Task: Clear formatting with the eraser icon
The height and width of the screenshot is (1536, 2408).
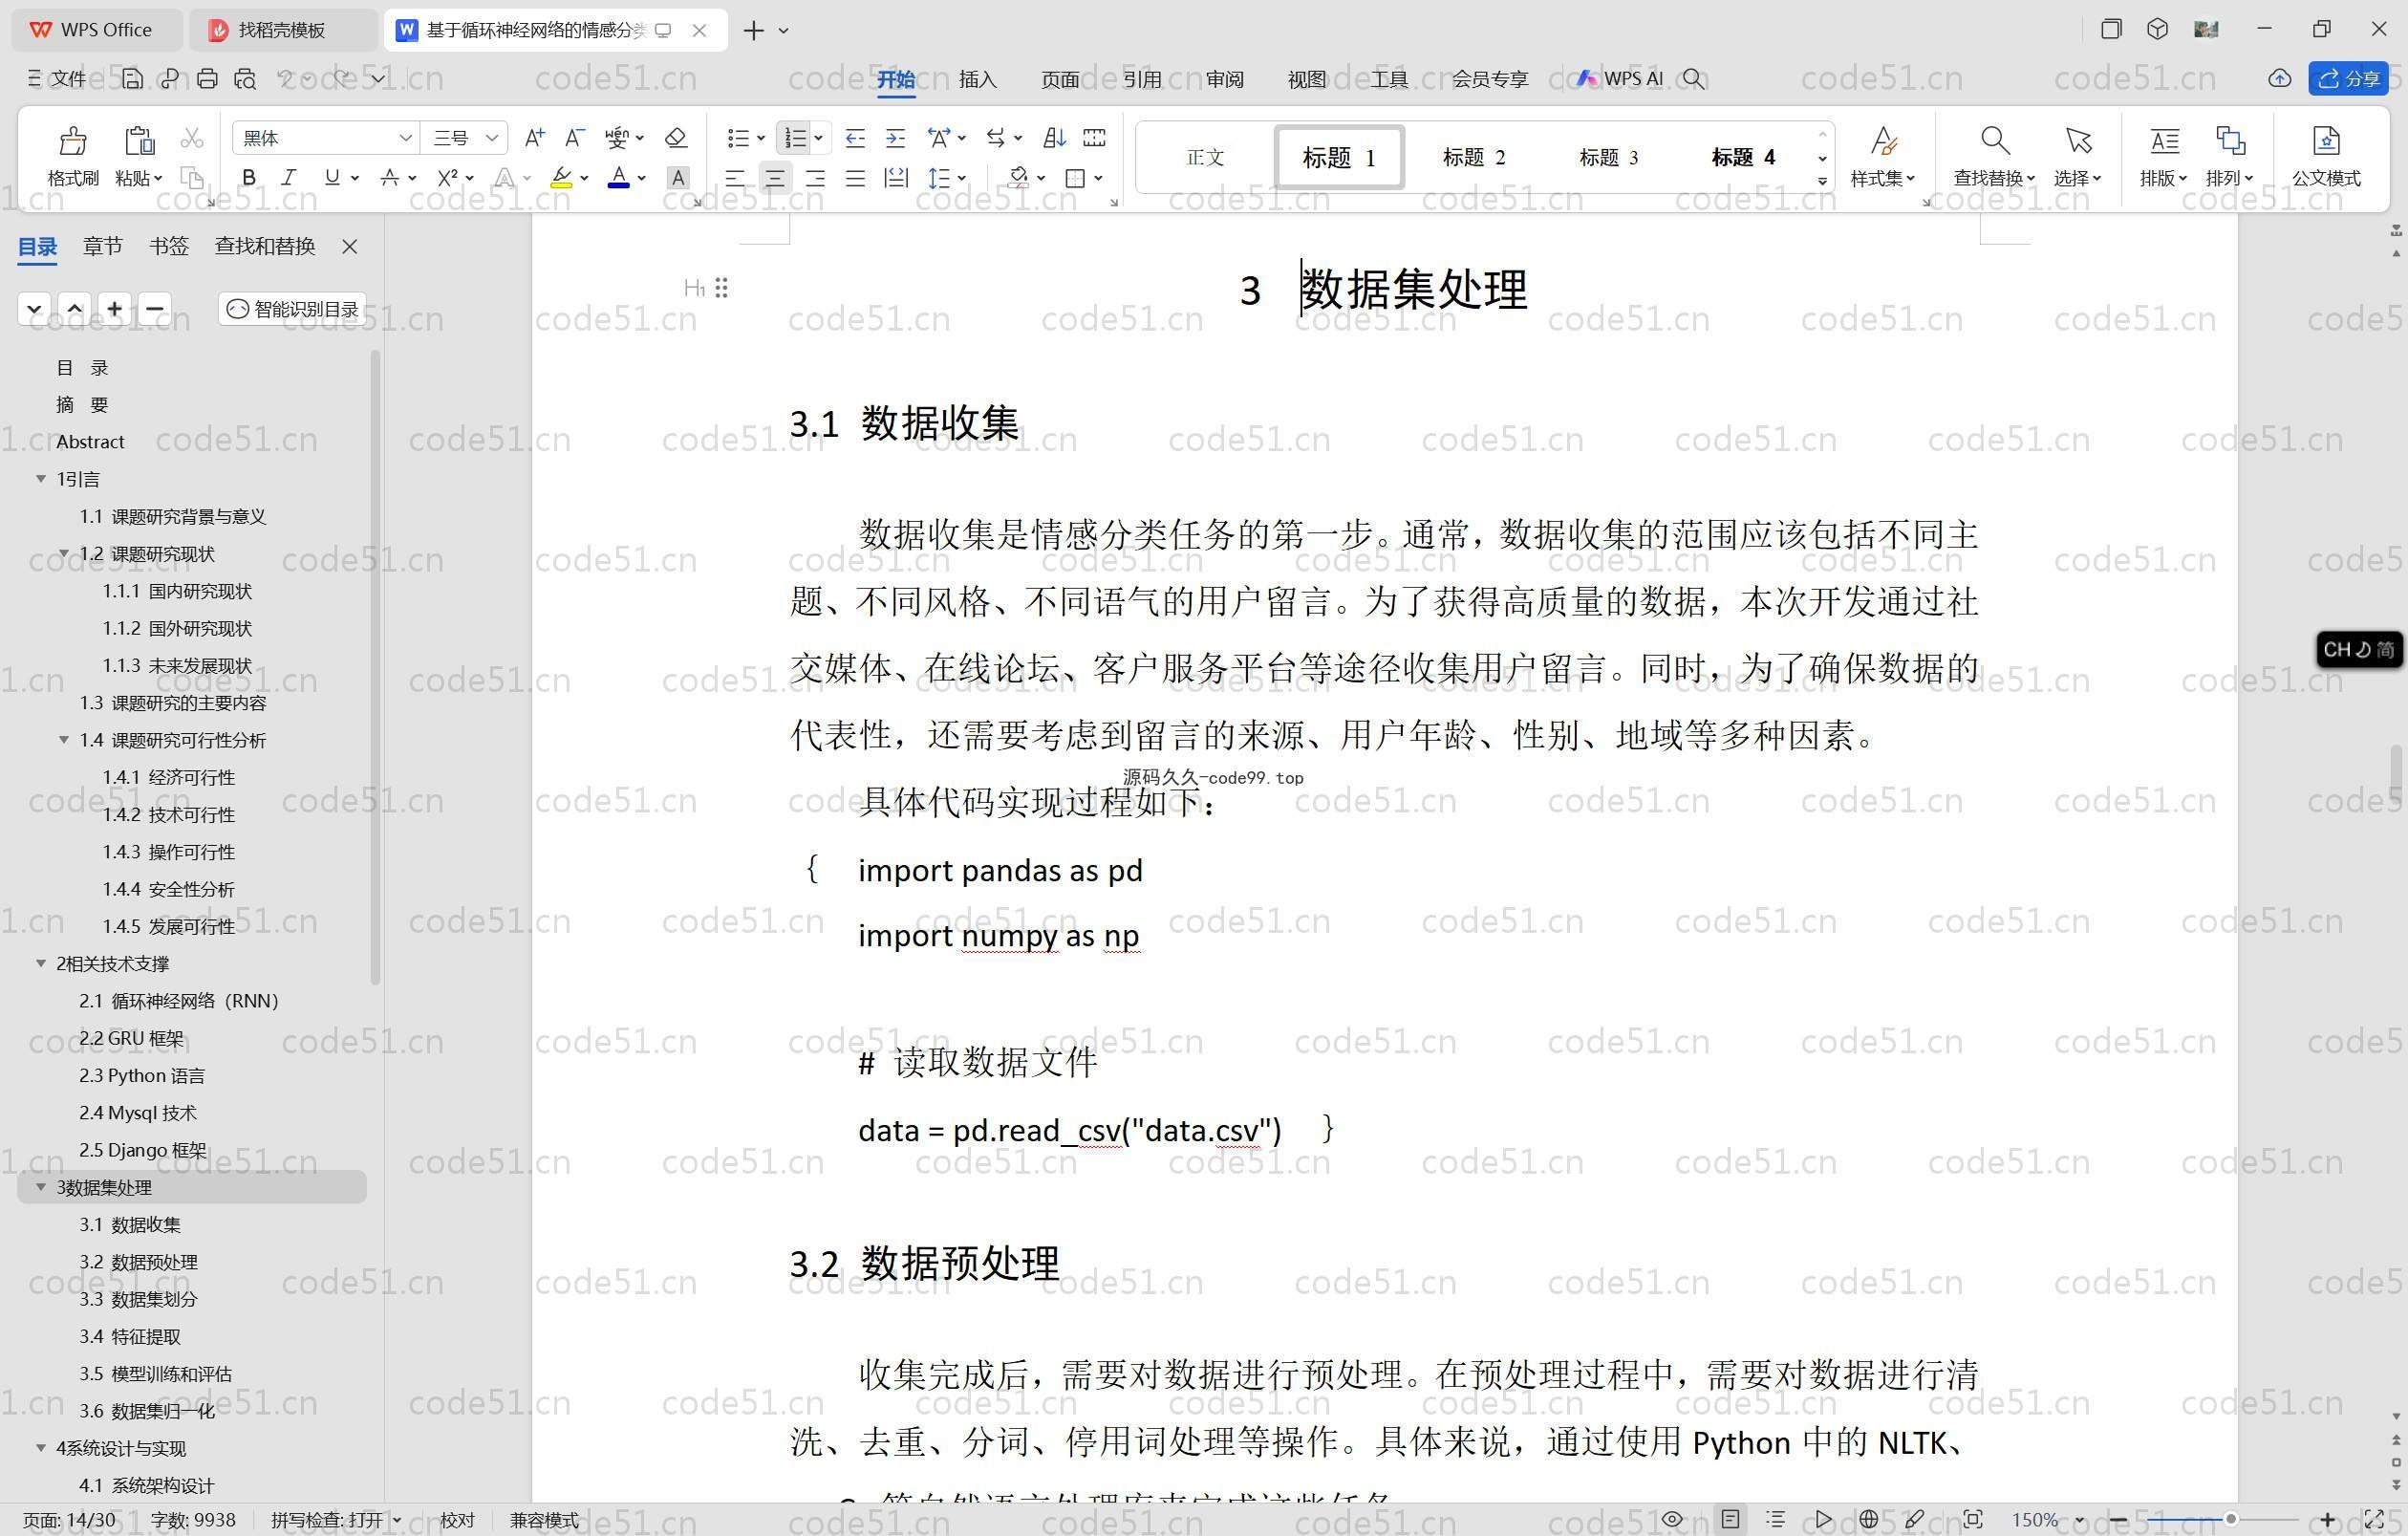Action: (x=676, y=138)
